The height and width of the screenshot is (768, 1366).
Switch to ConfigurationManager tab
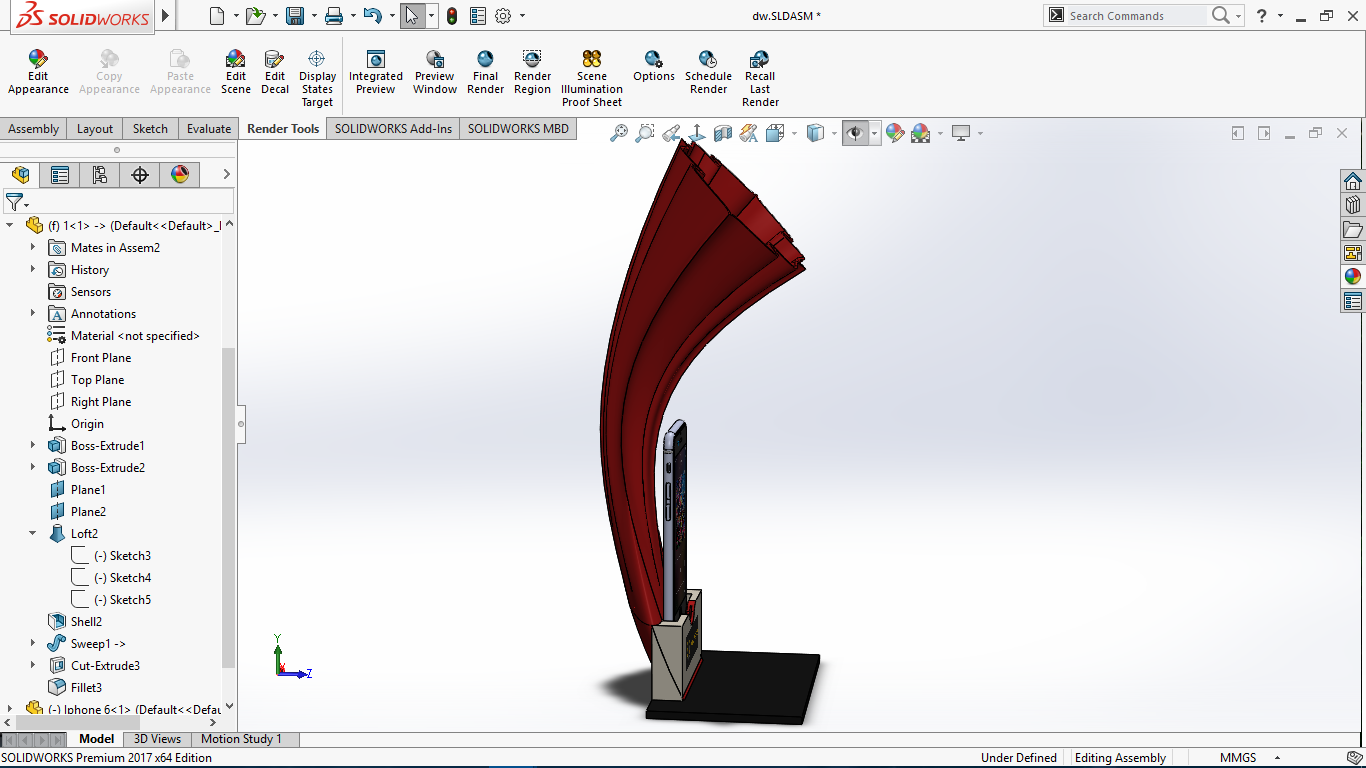pyautogui.click(x=100, y=175)
